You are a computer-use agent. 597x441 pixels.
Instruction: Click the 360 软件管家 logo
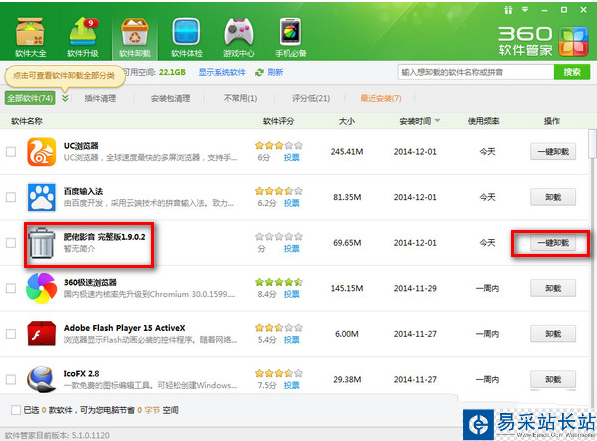[543, 41]
